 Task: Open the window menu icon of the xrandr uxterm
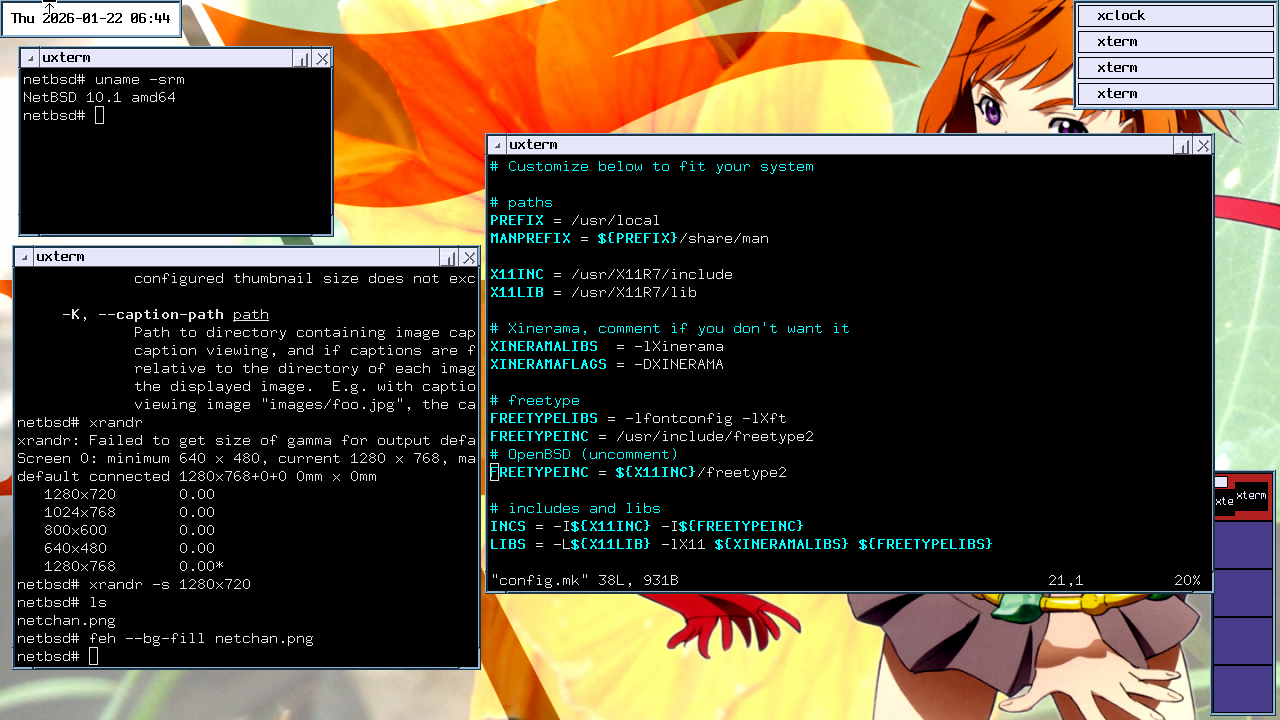coord(25,257)
